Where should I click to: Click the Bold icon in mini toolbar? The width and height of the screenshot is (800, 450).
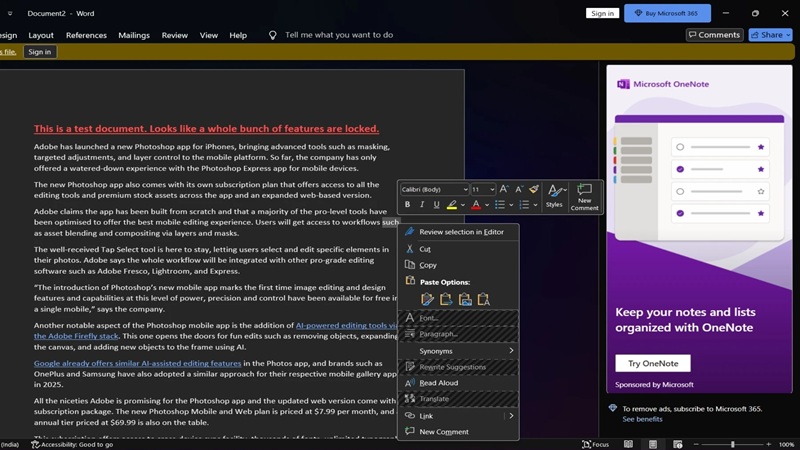coord(408,205)
